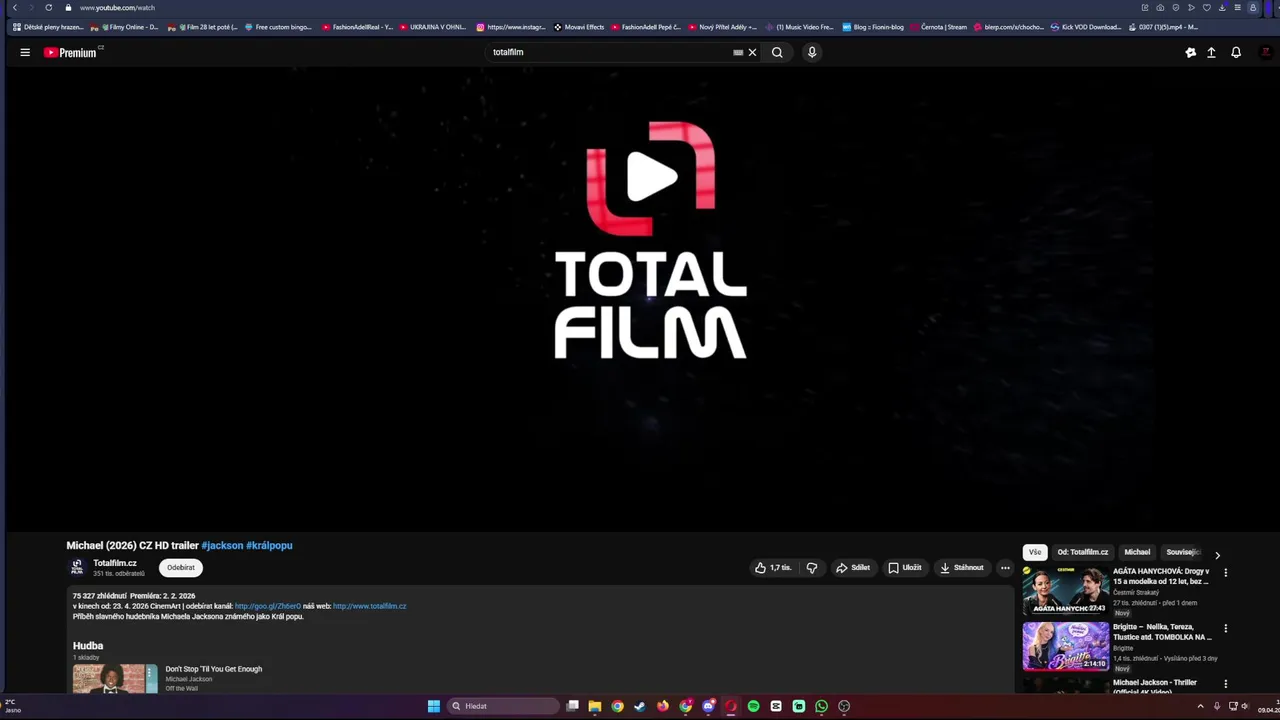This screenshot has height=720, width=1280.
Task: Click the #králpopu hashtag
Action: (x=269, y=546)
